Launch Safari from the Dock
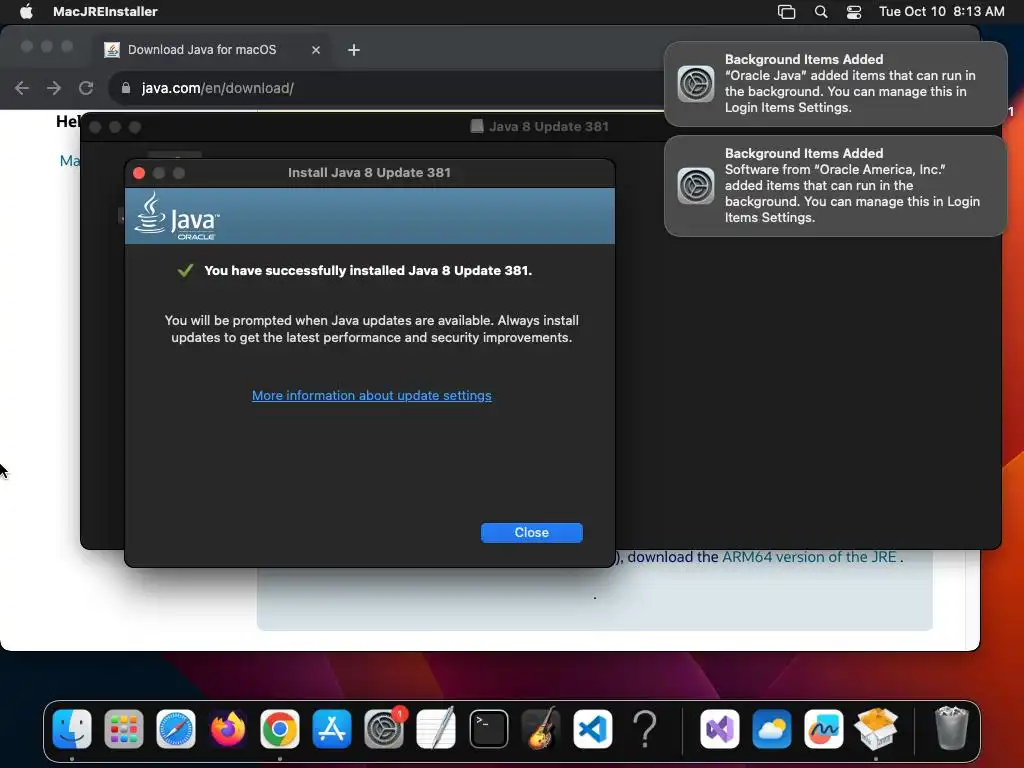 (x=176, y=729)
